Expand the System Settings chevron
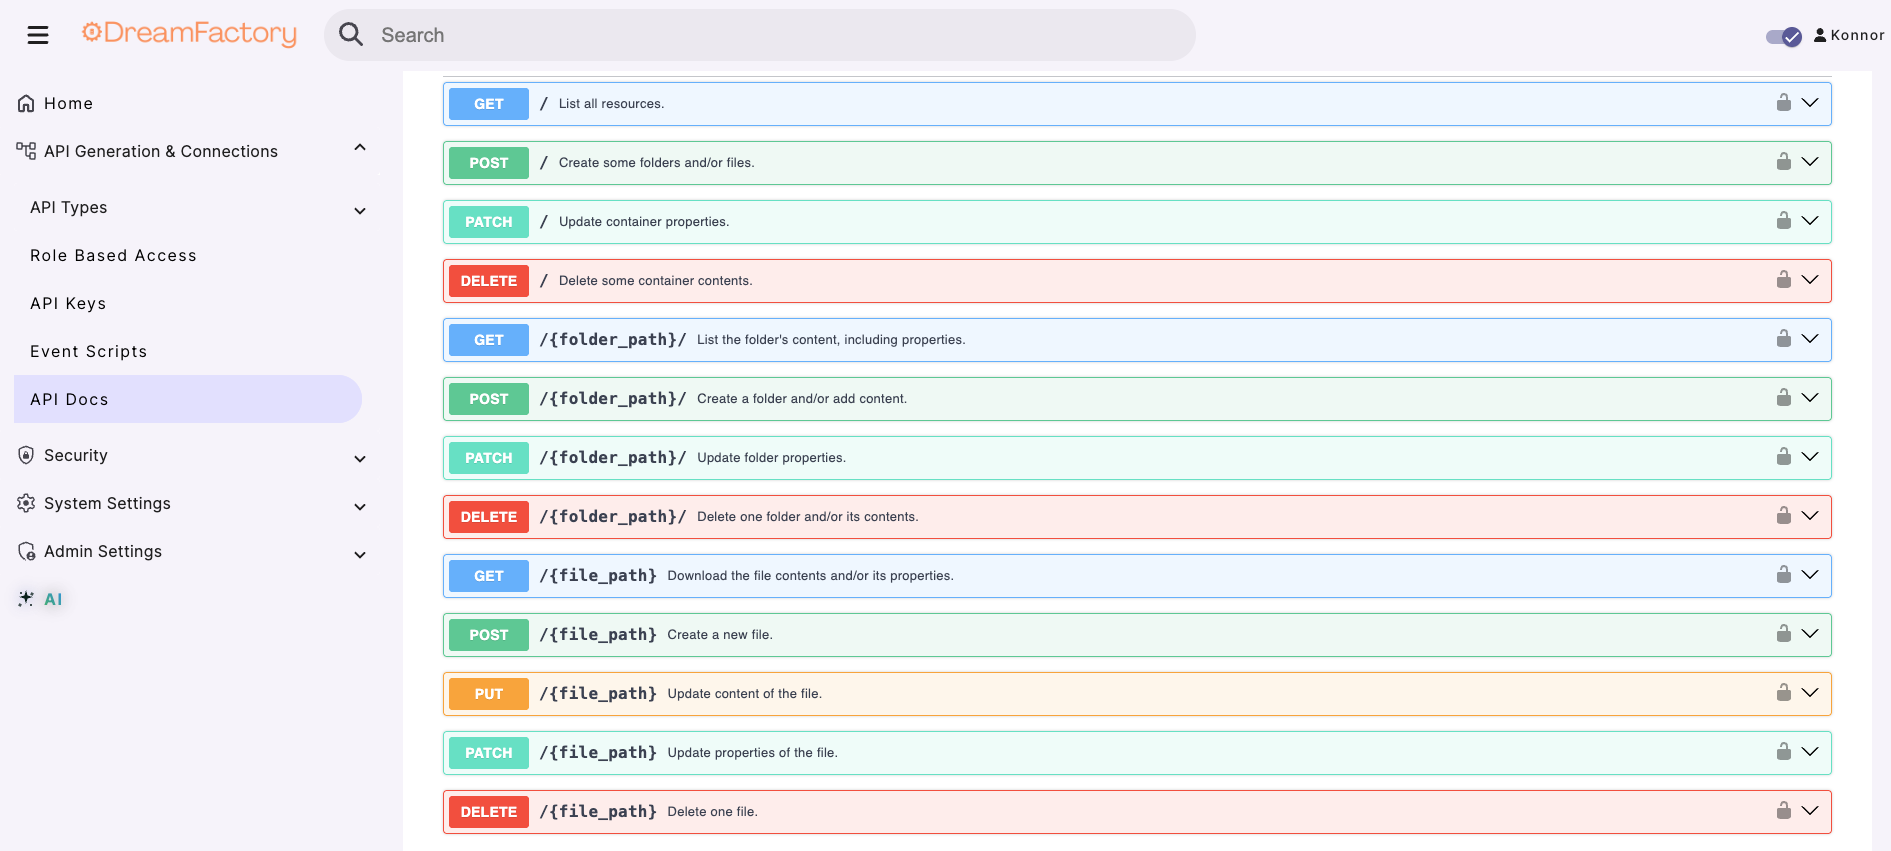This screenshot has height=851, width=1891. tap(360, 507)
